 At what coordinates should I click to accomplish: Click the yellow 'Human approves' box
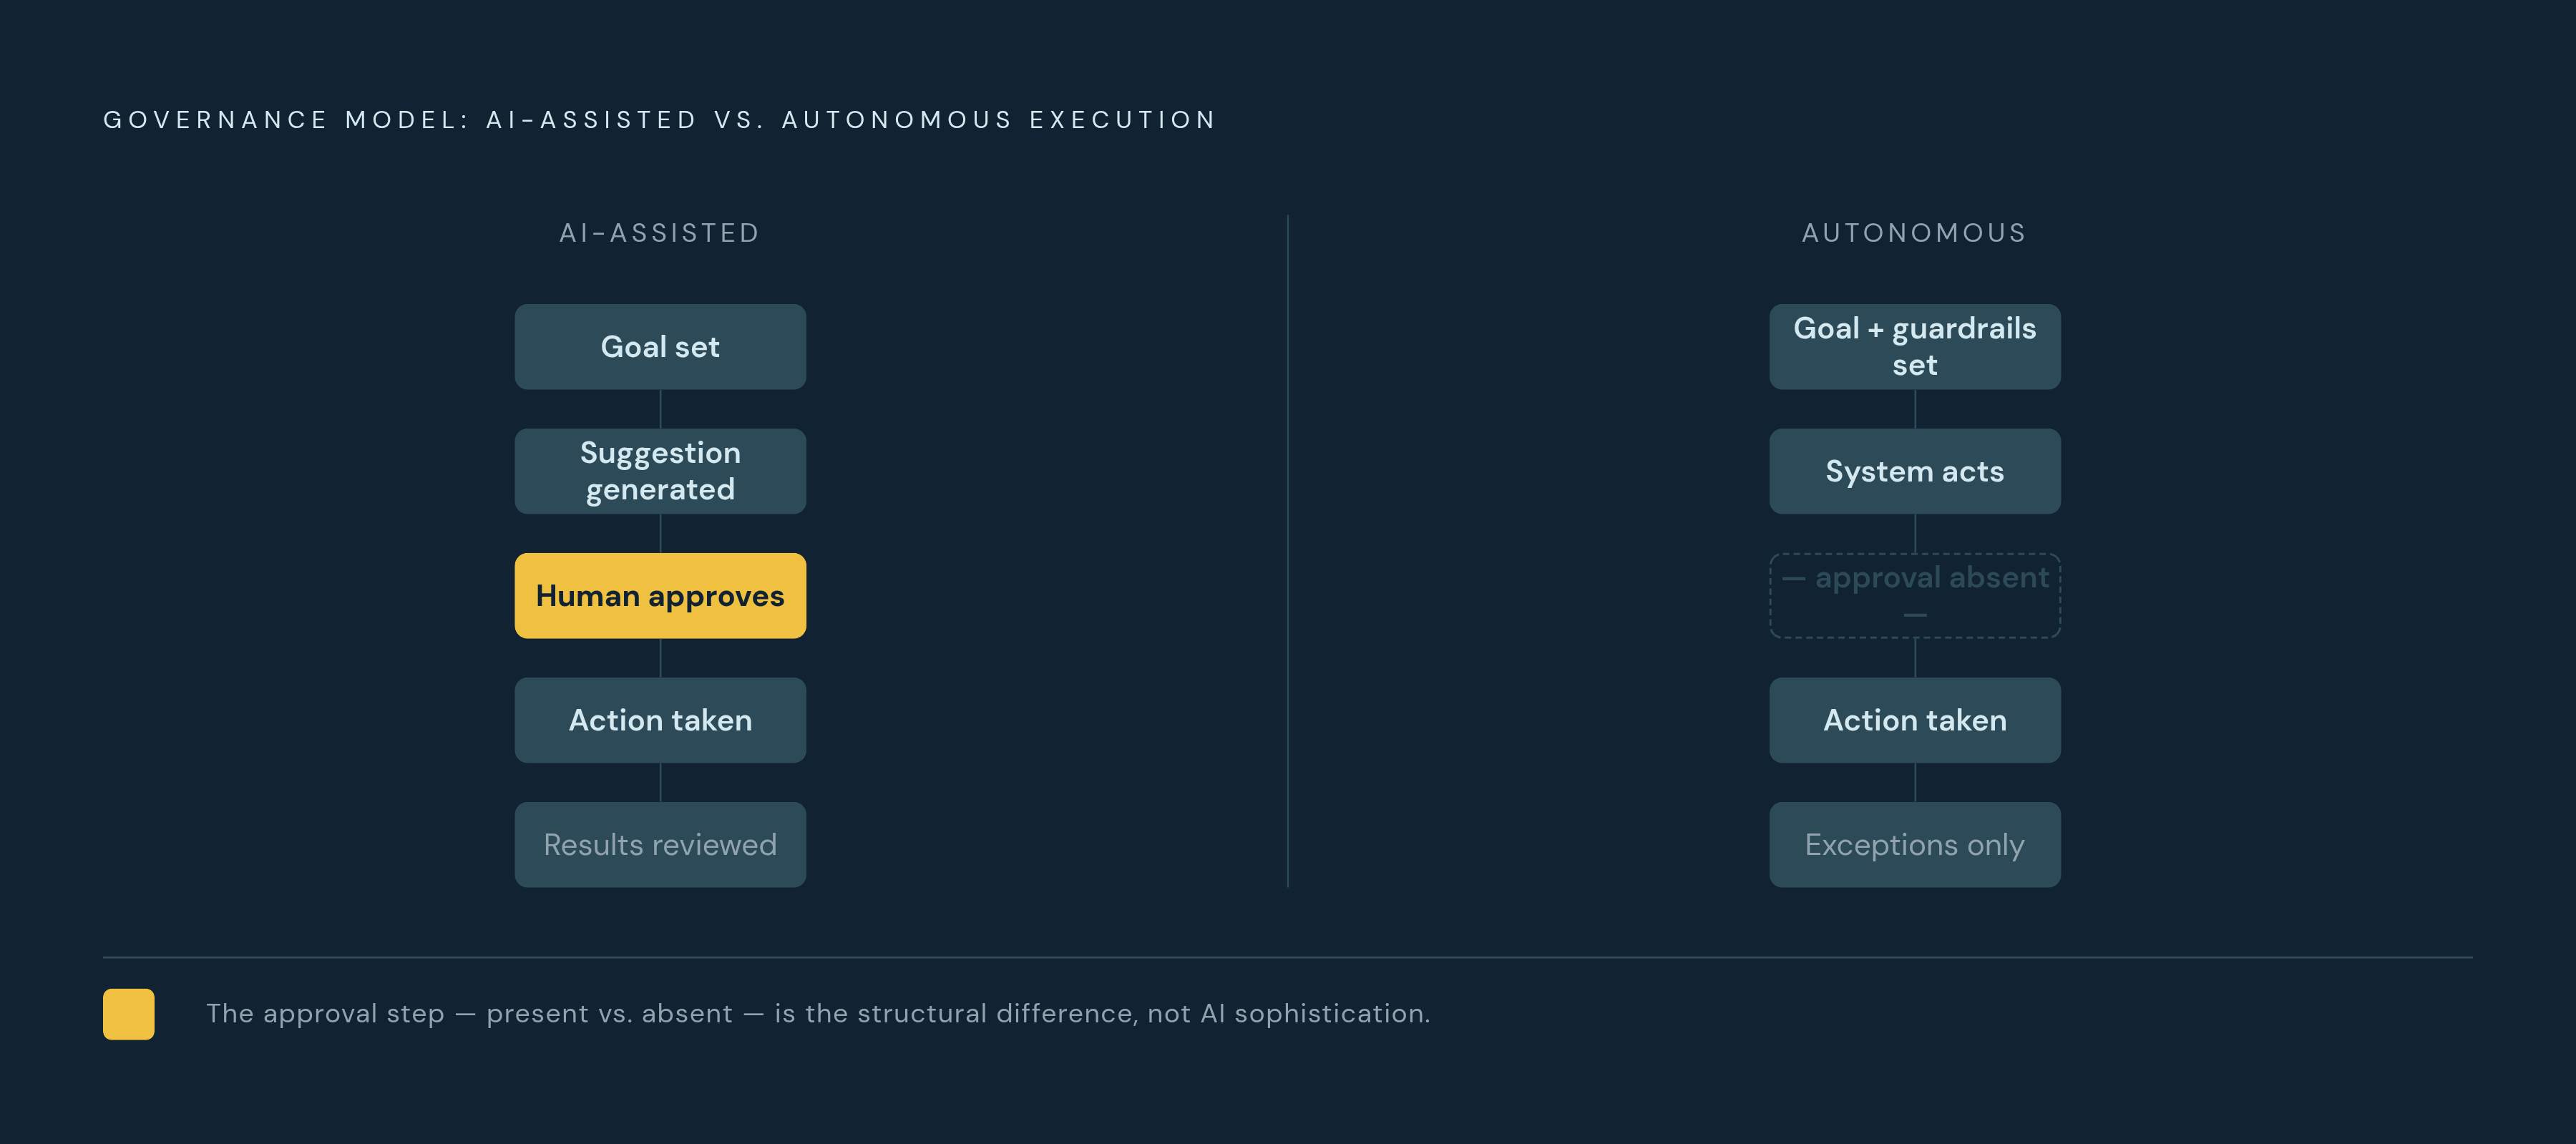click(660, 596)
